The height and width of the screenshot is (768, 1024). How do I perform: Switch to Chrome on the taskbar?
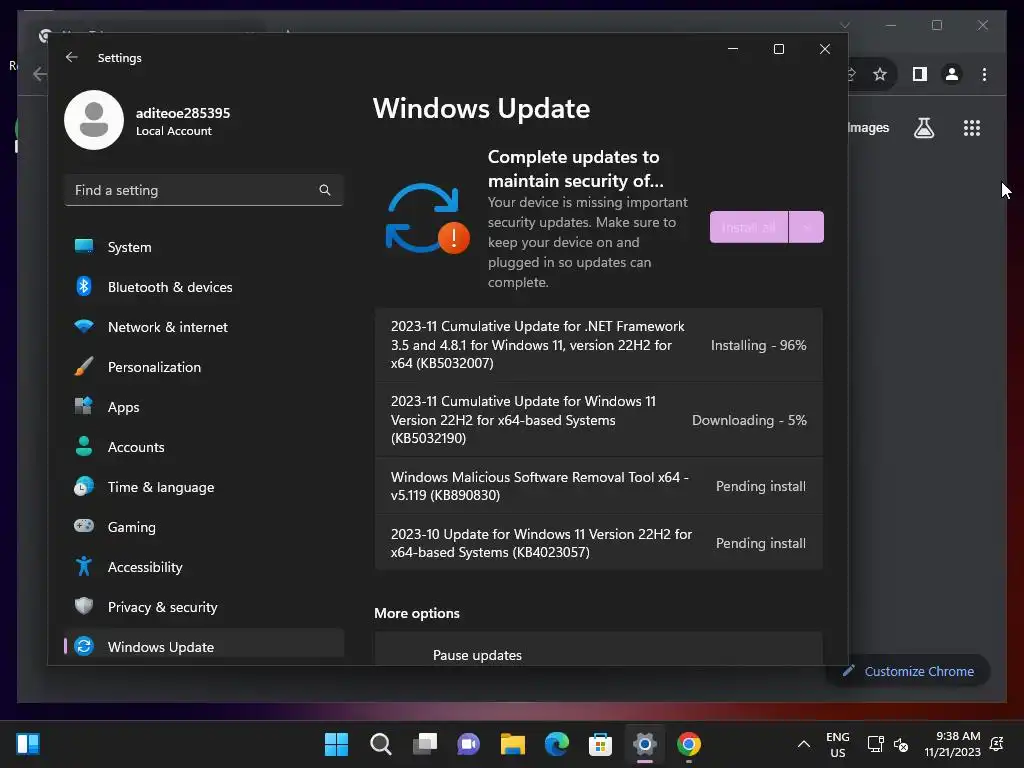(x=688, y=744)
